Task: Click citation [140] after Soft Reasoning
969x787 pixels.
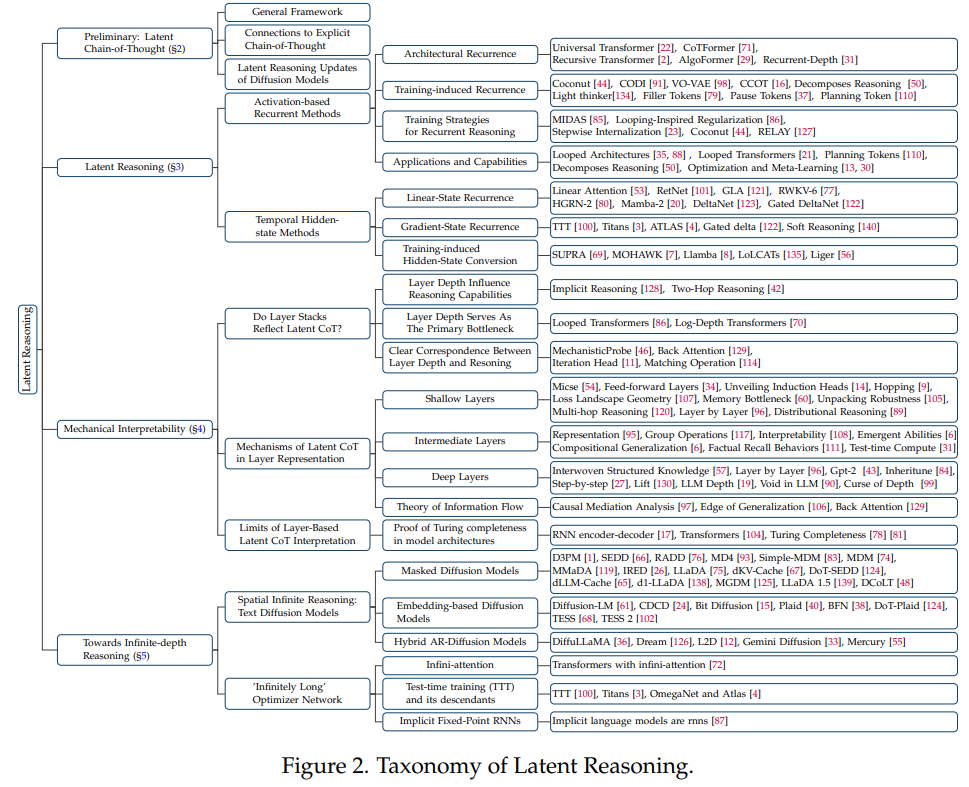Action: click(868, 228)
